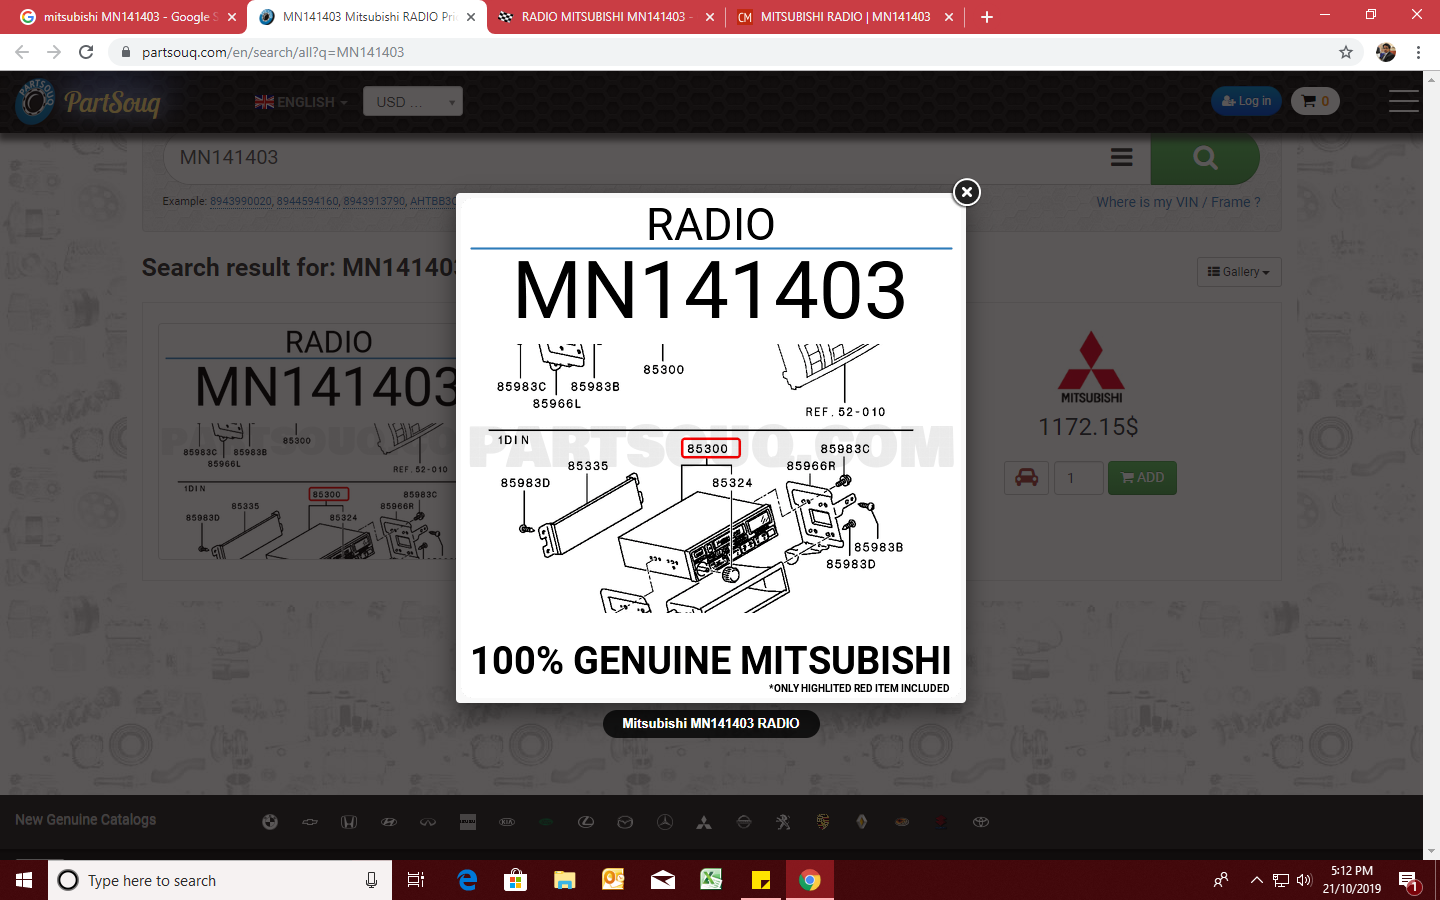Image resolution: width=1440 pixels, height=900 pixels.
Task: Open the shopping cart button
Action: pos(1315,101)
